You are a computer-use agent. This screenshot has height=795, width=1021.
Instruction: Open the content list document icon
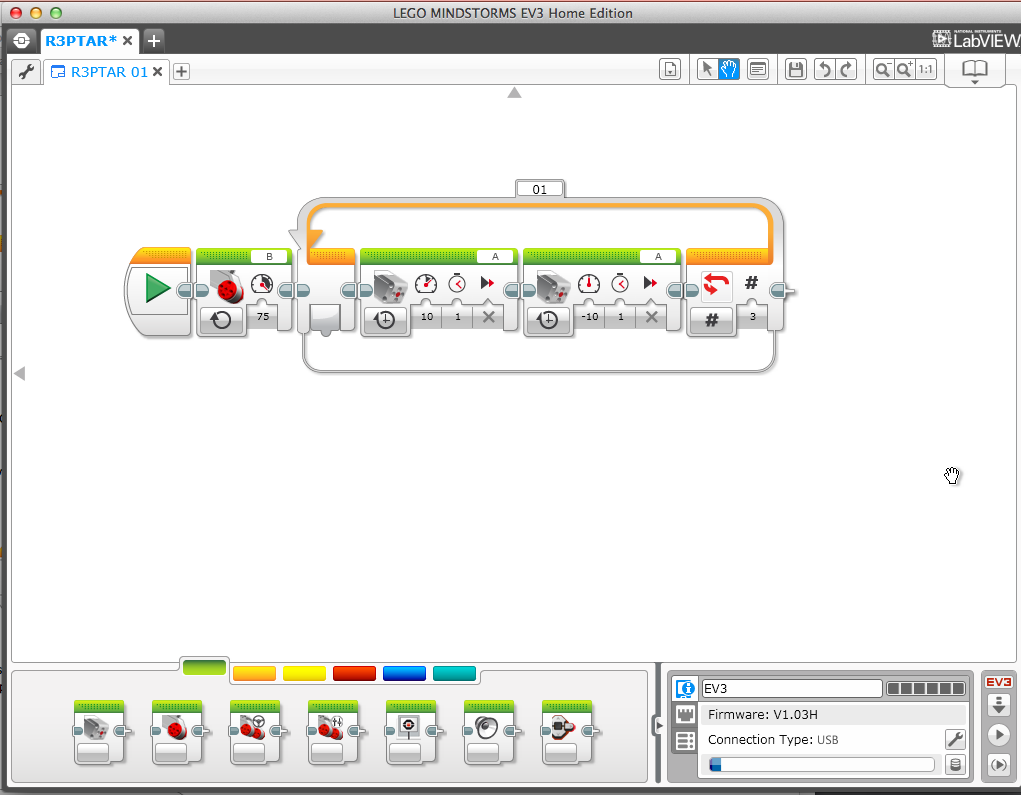click(x=670, y=69)
